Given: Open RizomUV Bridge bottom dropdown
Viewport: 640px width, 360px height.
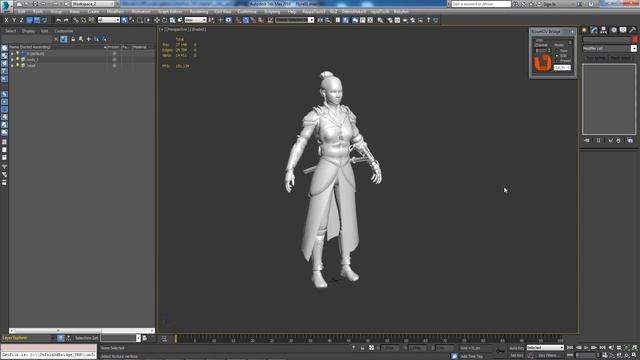Looking at the screenshot, I should tap(562, 67).
